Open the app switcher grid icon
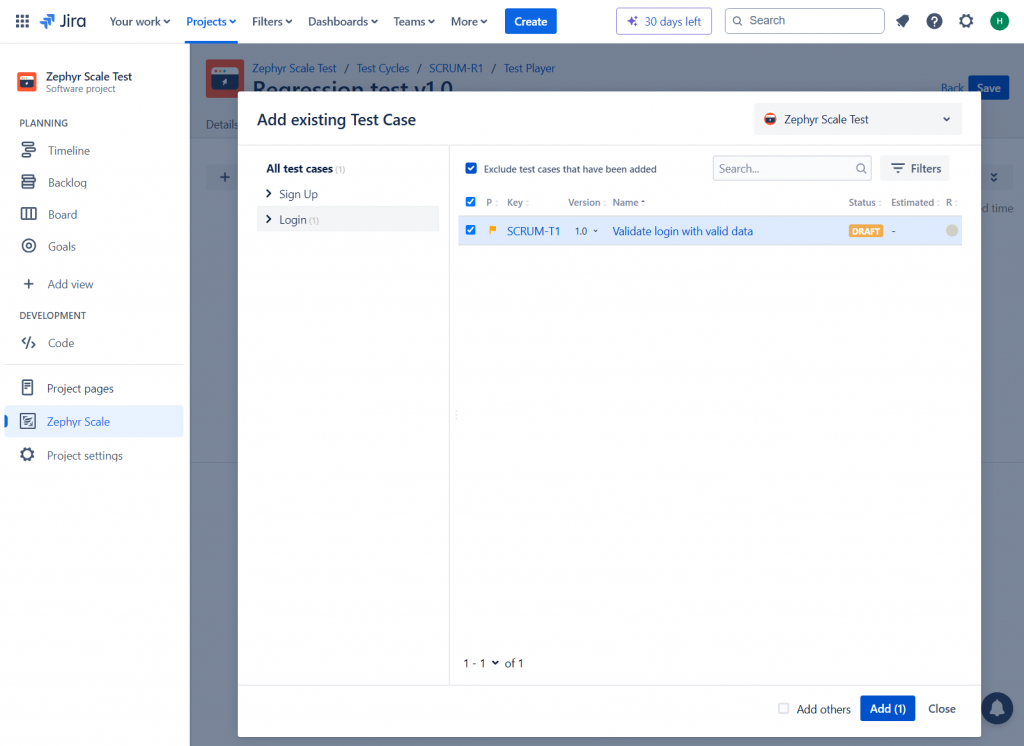Viewport: 1024px width, 746px height. pos(22,21)
